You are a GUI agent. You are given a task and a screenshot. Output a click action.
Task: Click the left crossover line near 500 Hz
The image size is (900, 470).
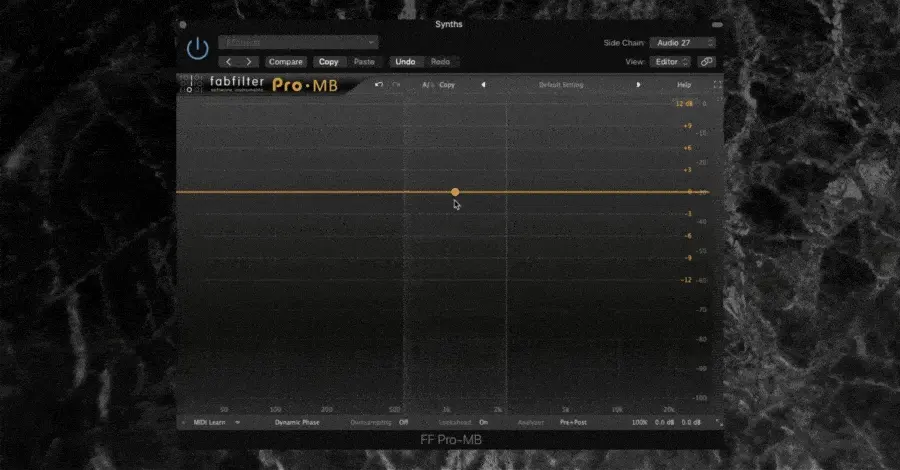click(x=404, y=253)
